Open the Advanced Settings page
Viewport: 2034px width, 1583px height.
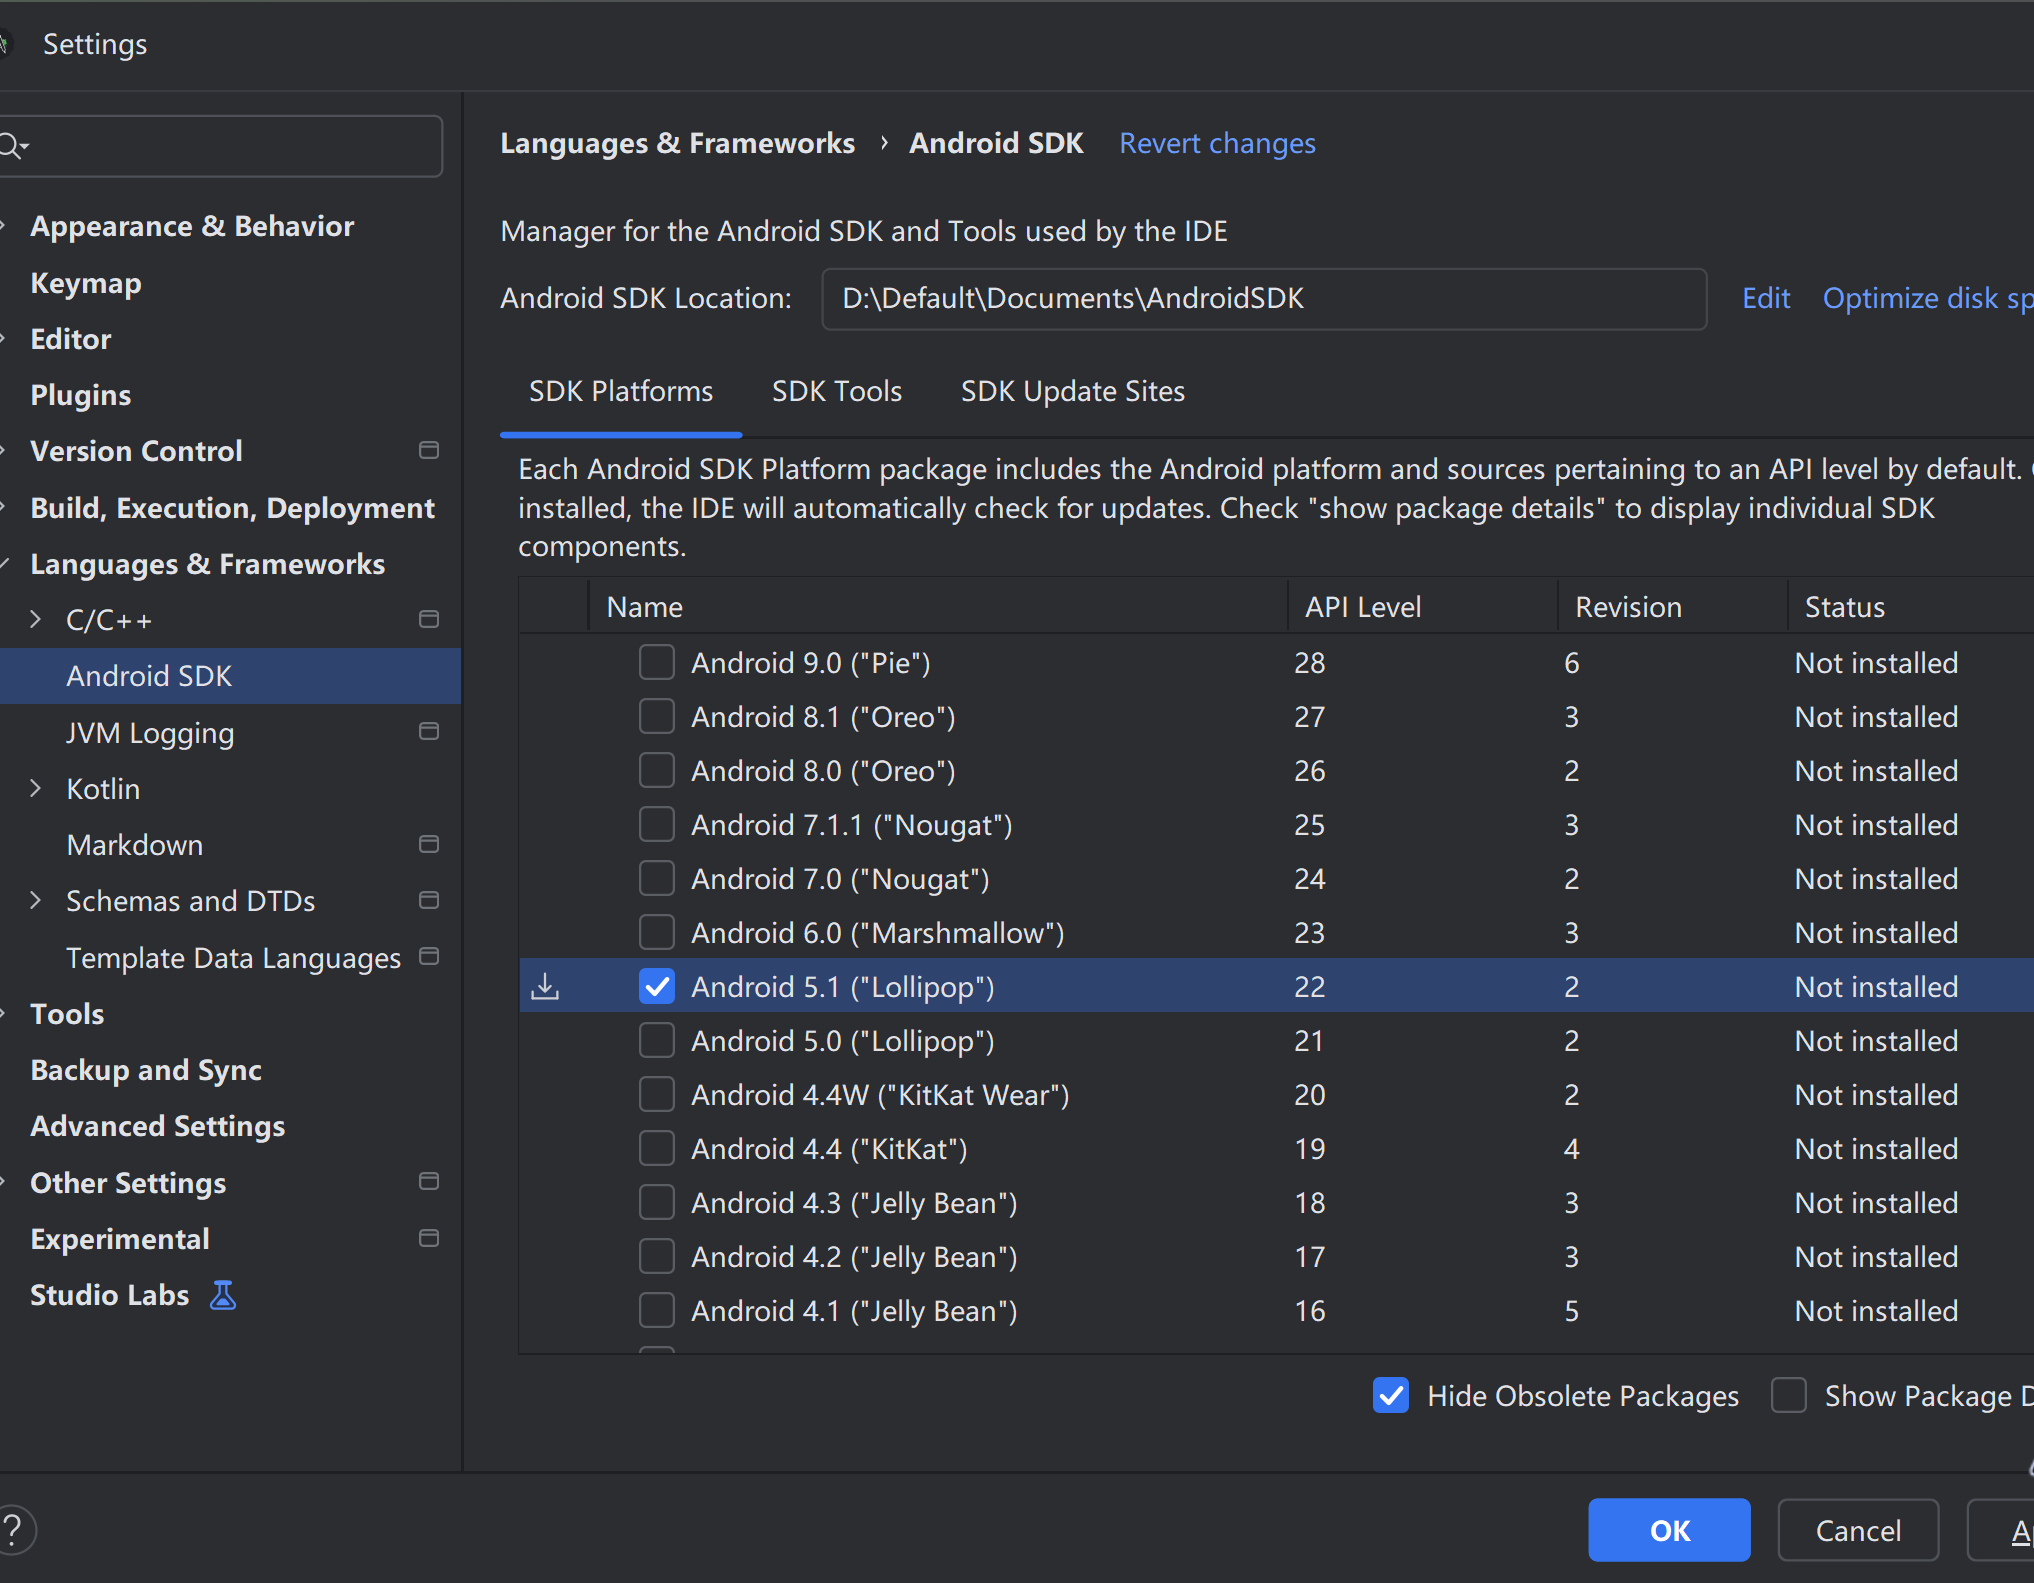(x=158, y=1126)
